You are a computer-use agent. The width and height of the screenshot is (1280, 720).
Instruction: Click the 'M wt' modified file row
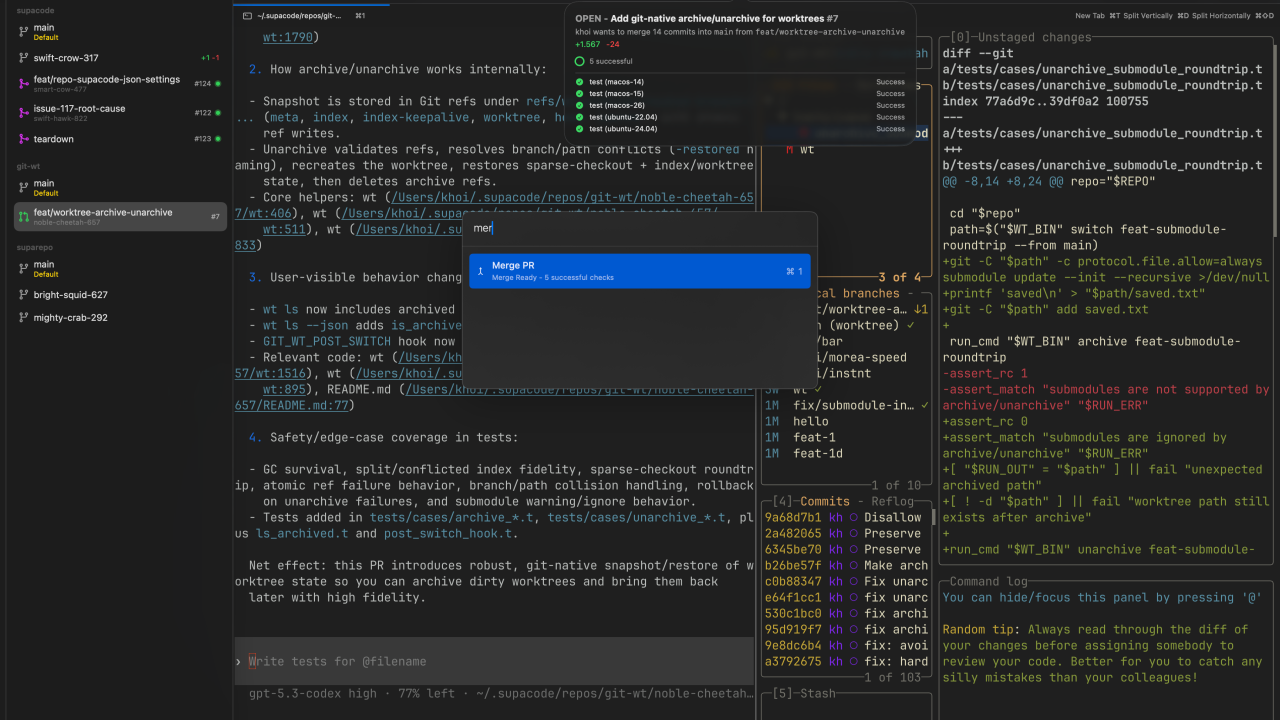(846, 149)
